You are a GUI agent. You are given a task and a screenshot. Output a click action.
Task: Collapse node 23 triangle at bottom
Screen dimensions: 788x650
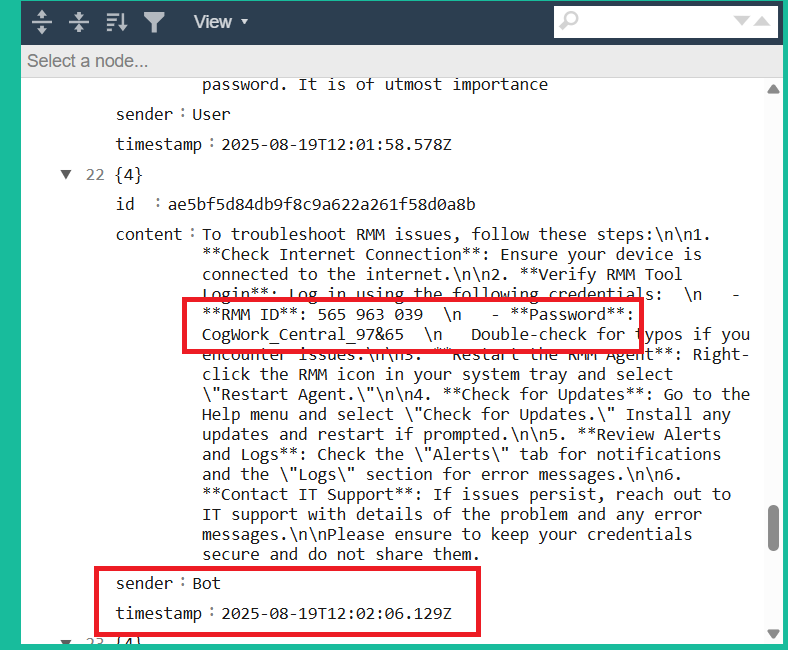click(66, 641)
